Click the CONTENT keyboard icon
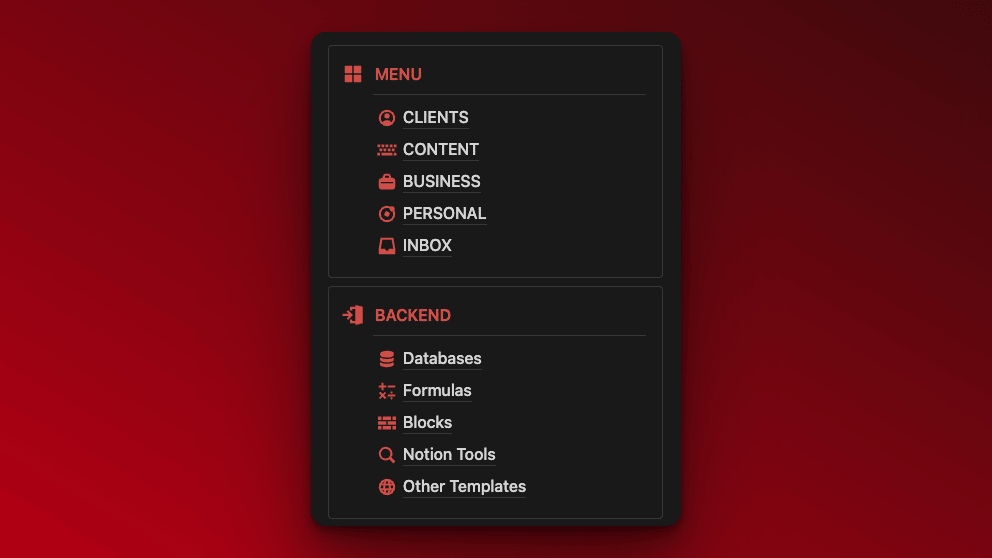The image size is (992, 558). [387, 150]
